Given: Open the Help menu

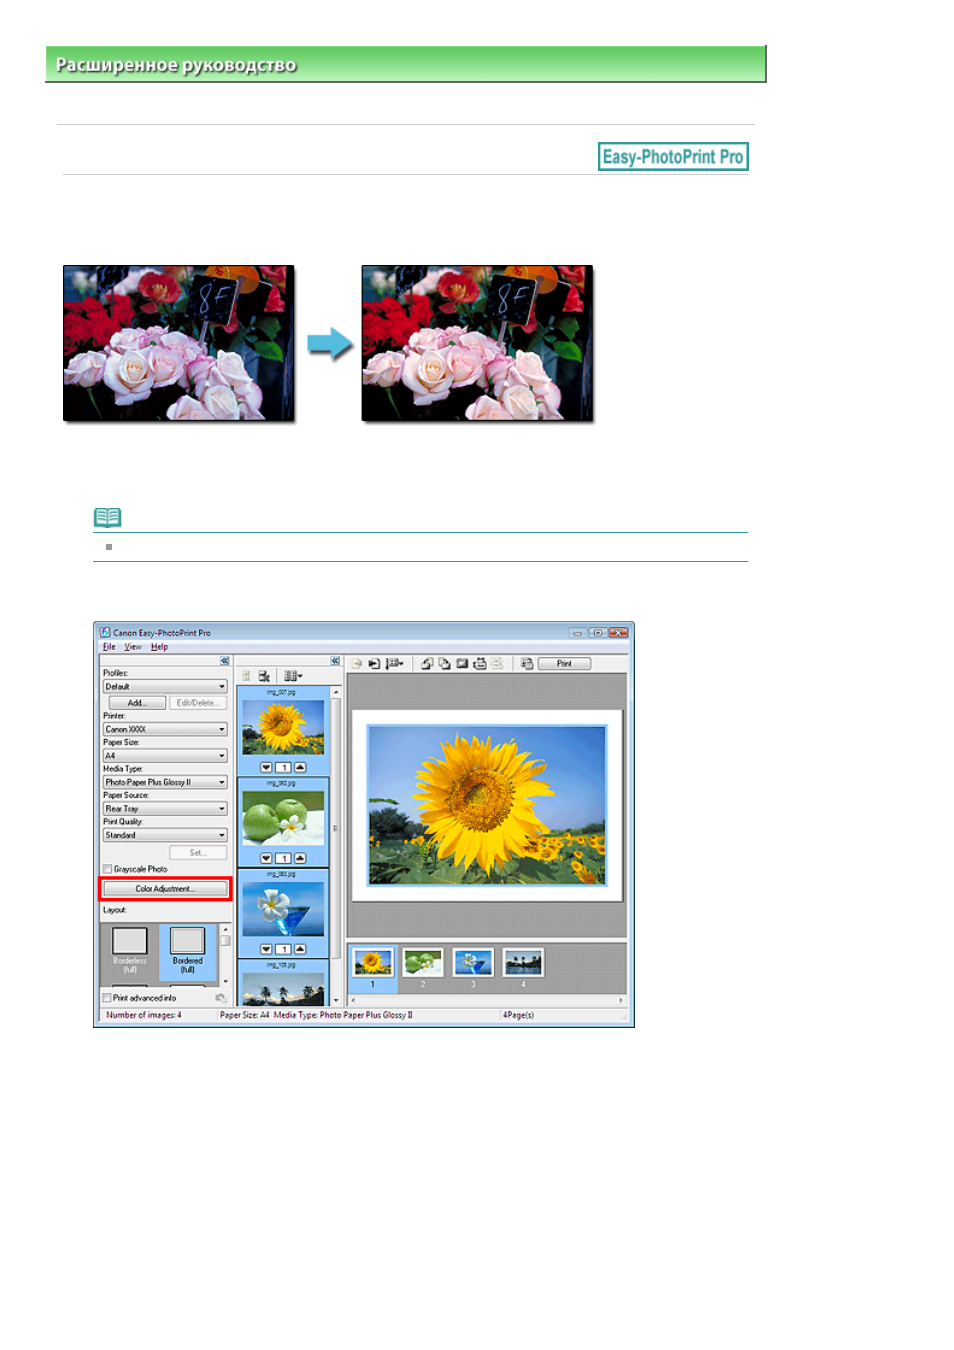Looking at the screenshot, I should pos(160,647).
